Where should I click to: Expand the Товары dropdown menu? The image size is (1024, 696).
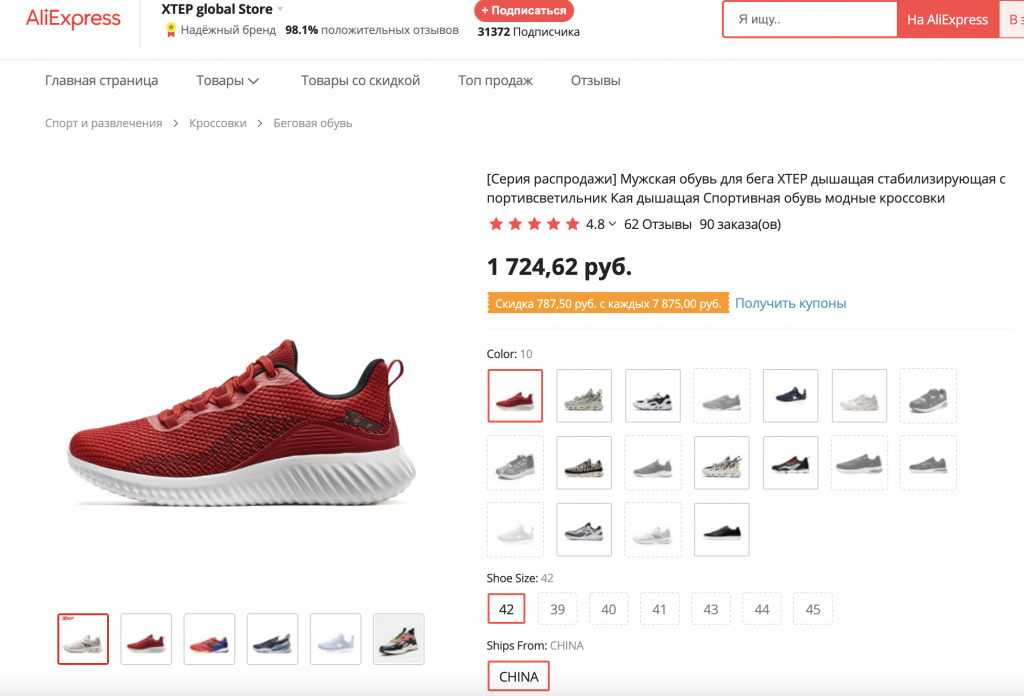[228, 80]
